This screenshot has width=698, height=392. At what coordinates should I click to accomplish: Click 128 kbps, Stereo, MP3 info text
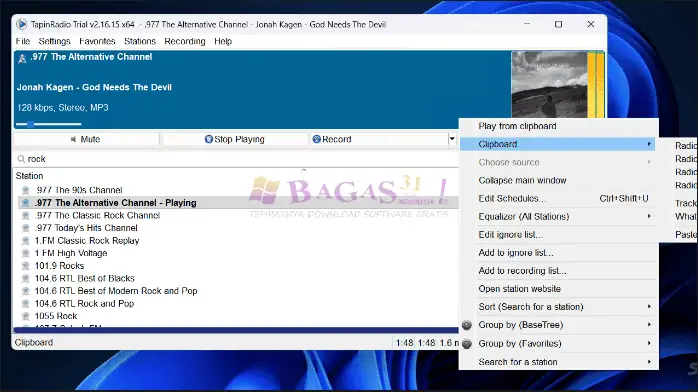63,108
